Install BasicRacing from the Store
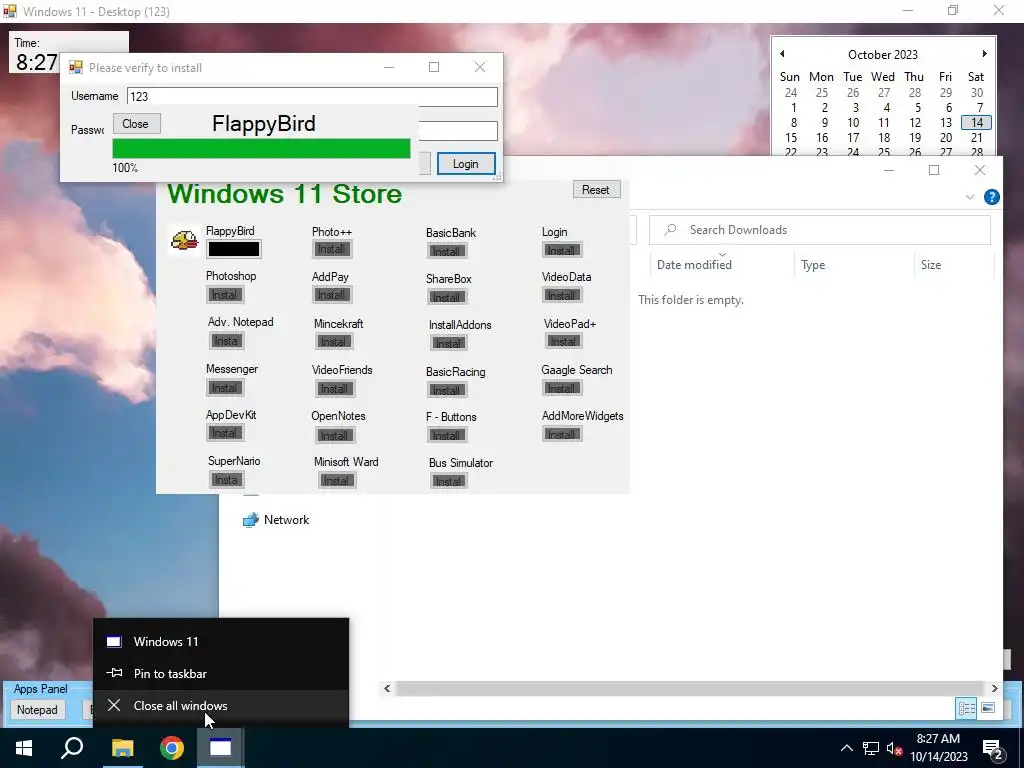 [x=447, y=390]
